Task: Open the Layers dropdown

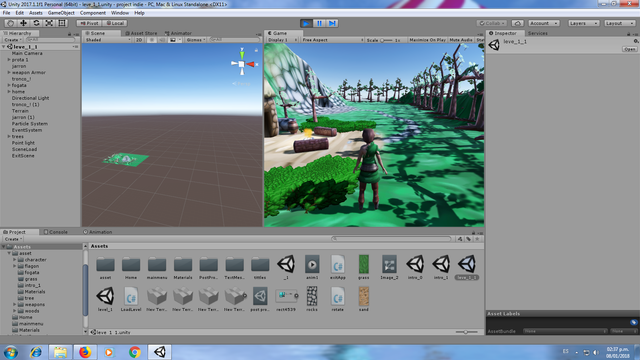Action: [584, 23]
